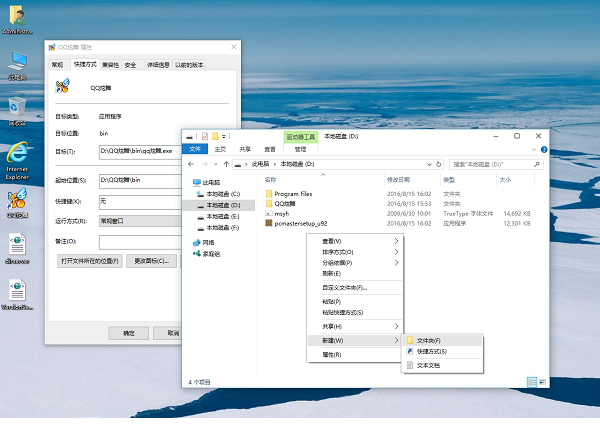Open the 运行方式(R) combo box

click(x=140, y=221)
